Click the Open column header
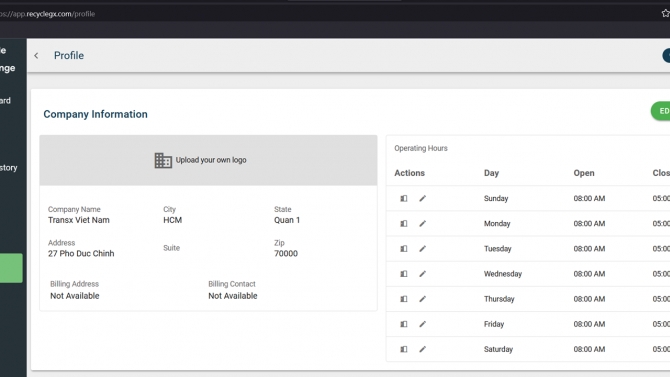This screenshot has height=377, width=670. coord(584,173)
